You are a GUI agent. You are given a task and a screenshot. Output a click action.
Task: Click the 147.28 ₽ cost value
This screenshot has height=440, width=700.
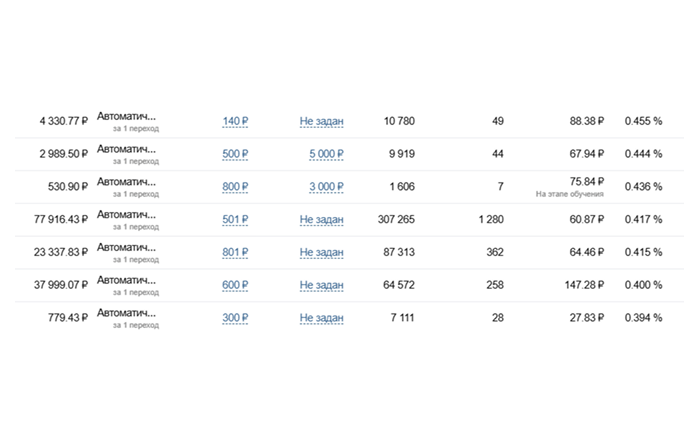580,286
